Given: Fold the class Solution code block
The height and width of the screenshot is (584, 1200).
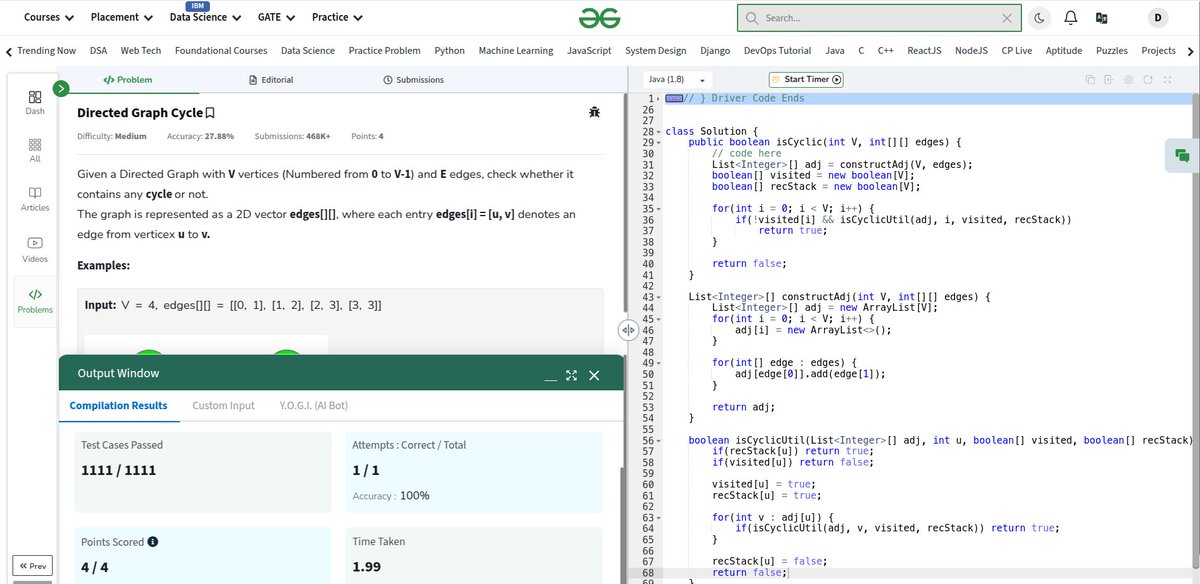Looking at the screenshot, I should point(658,132).
